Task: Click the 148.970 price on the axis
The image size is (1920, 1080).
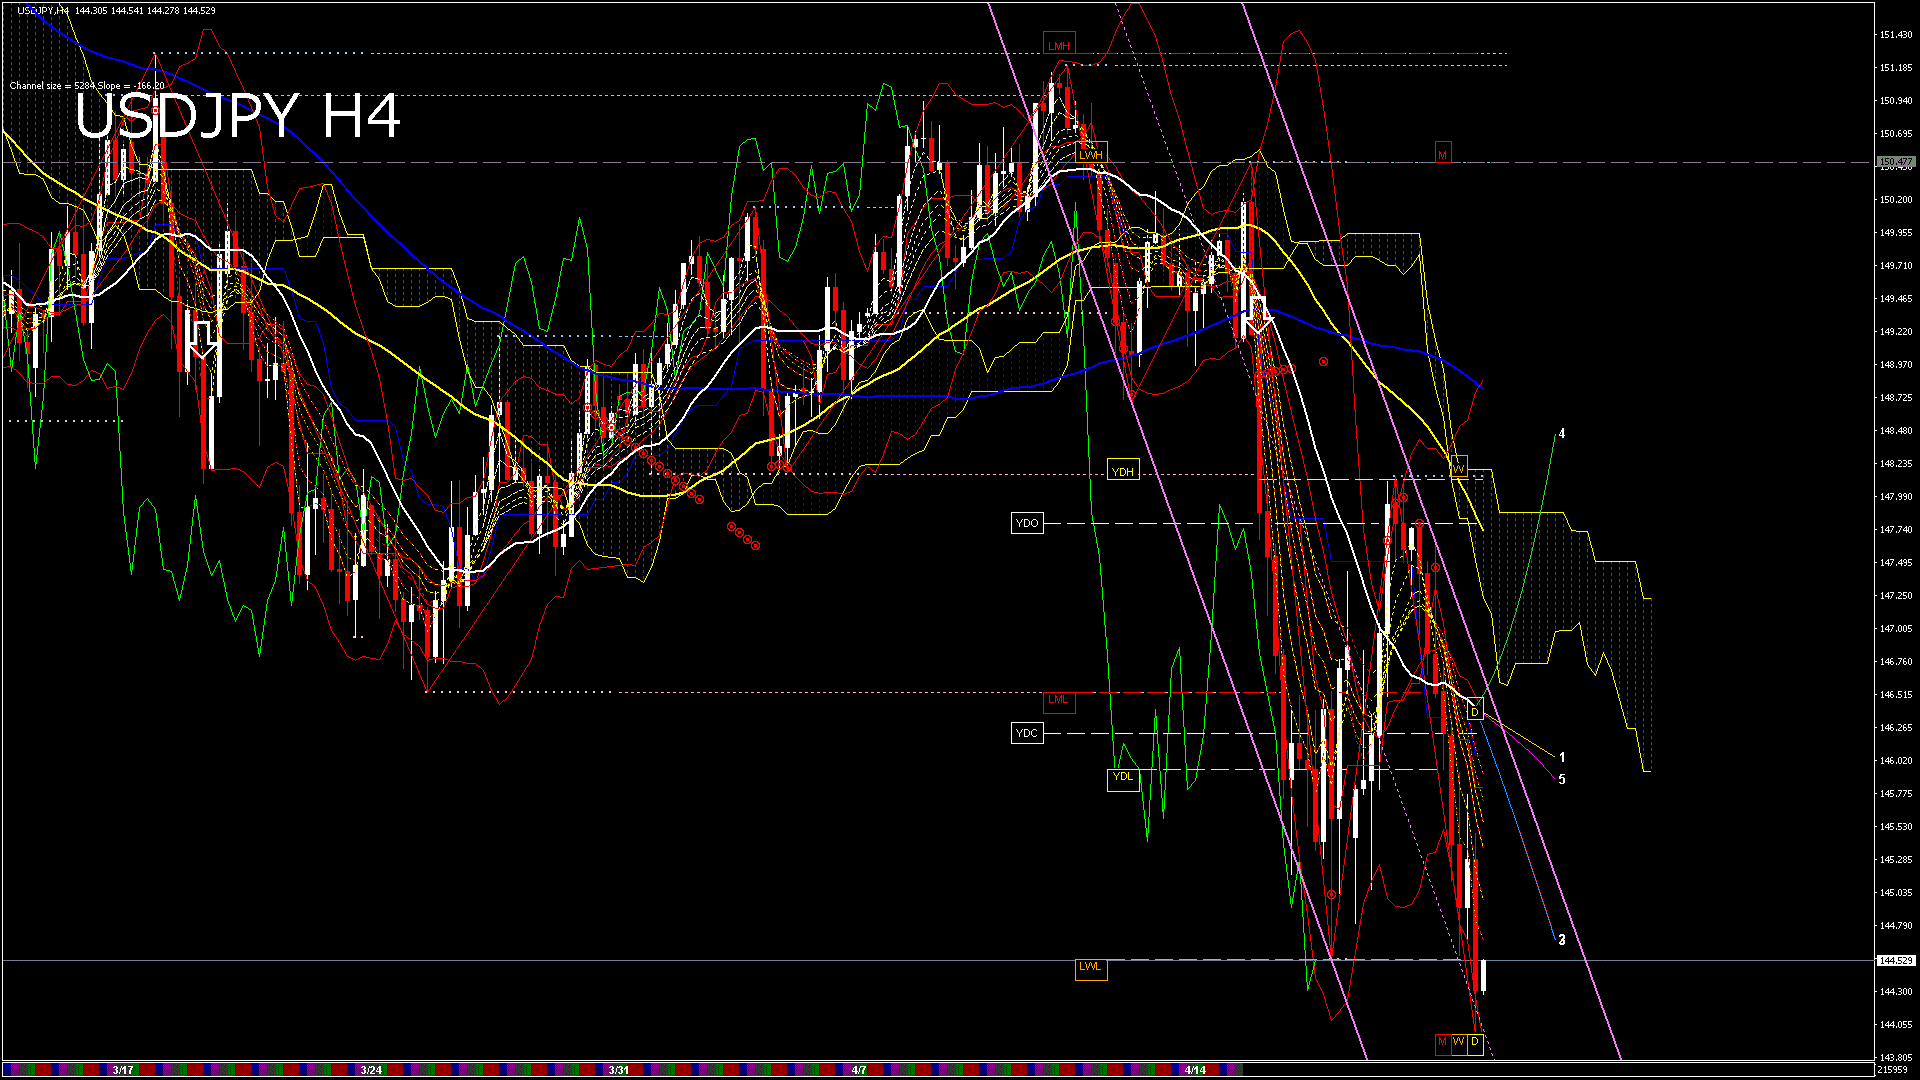Action: pyautogui.click(x=1896, y=365)
